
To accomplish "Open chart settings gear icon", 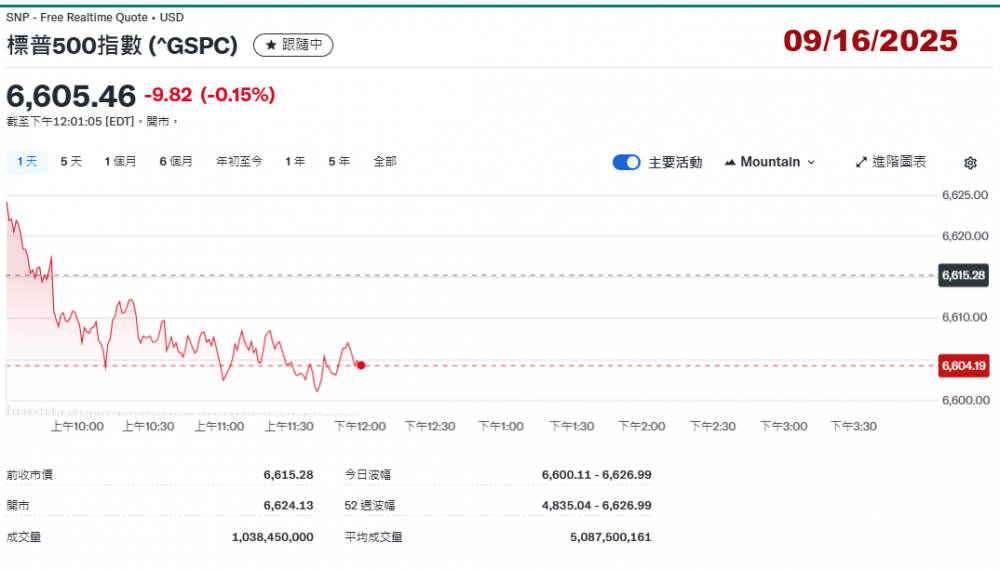I will click(970, 163).
